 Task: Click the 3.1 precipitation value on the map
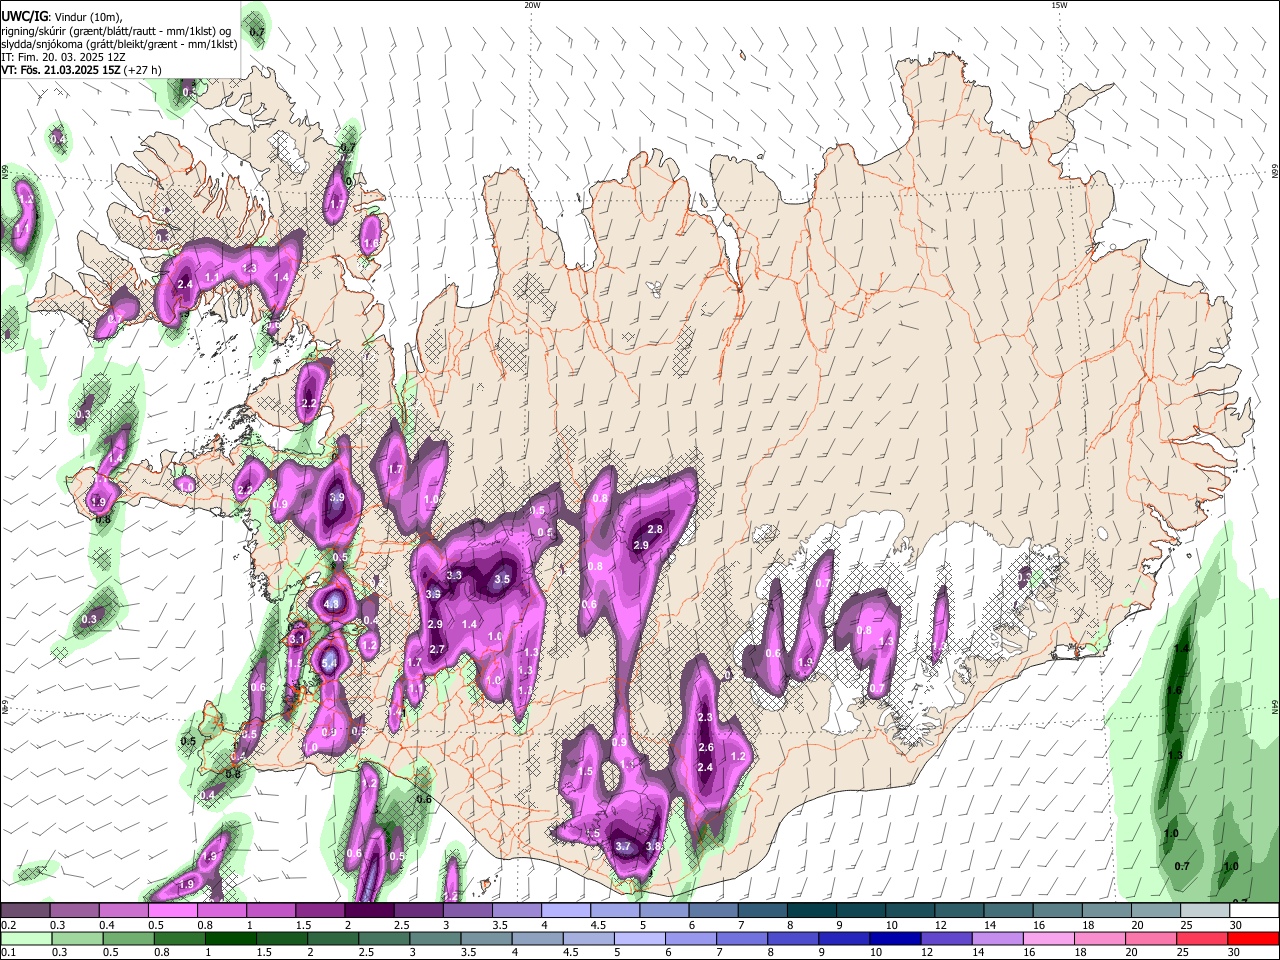[297, 638]
